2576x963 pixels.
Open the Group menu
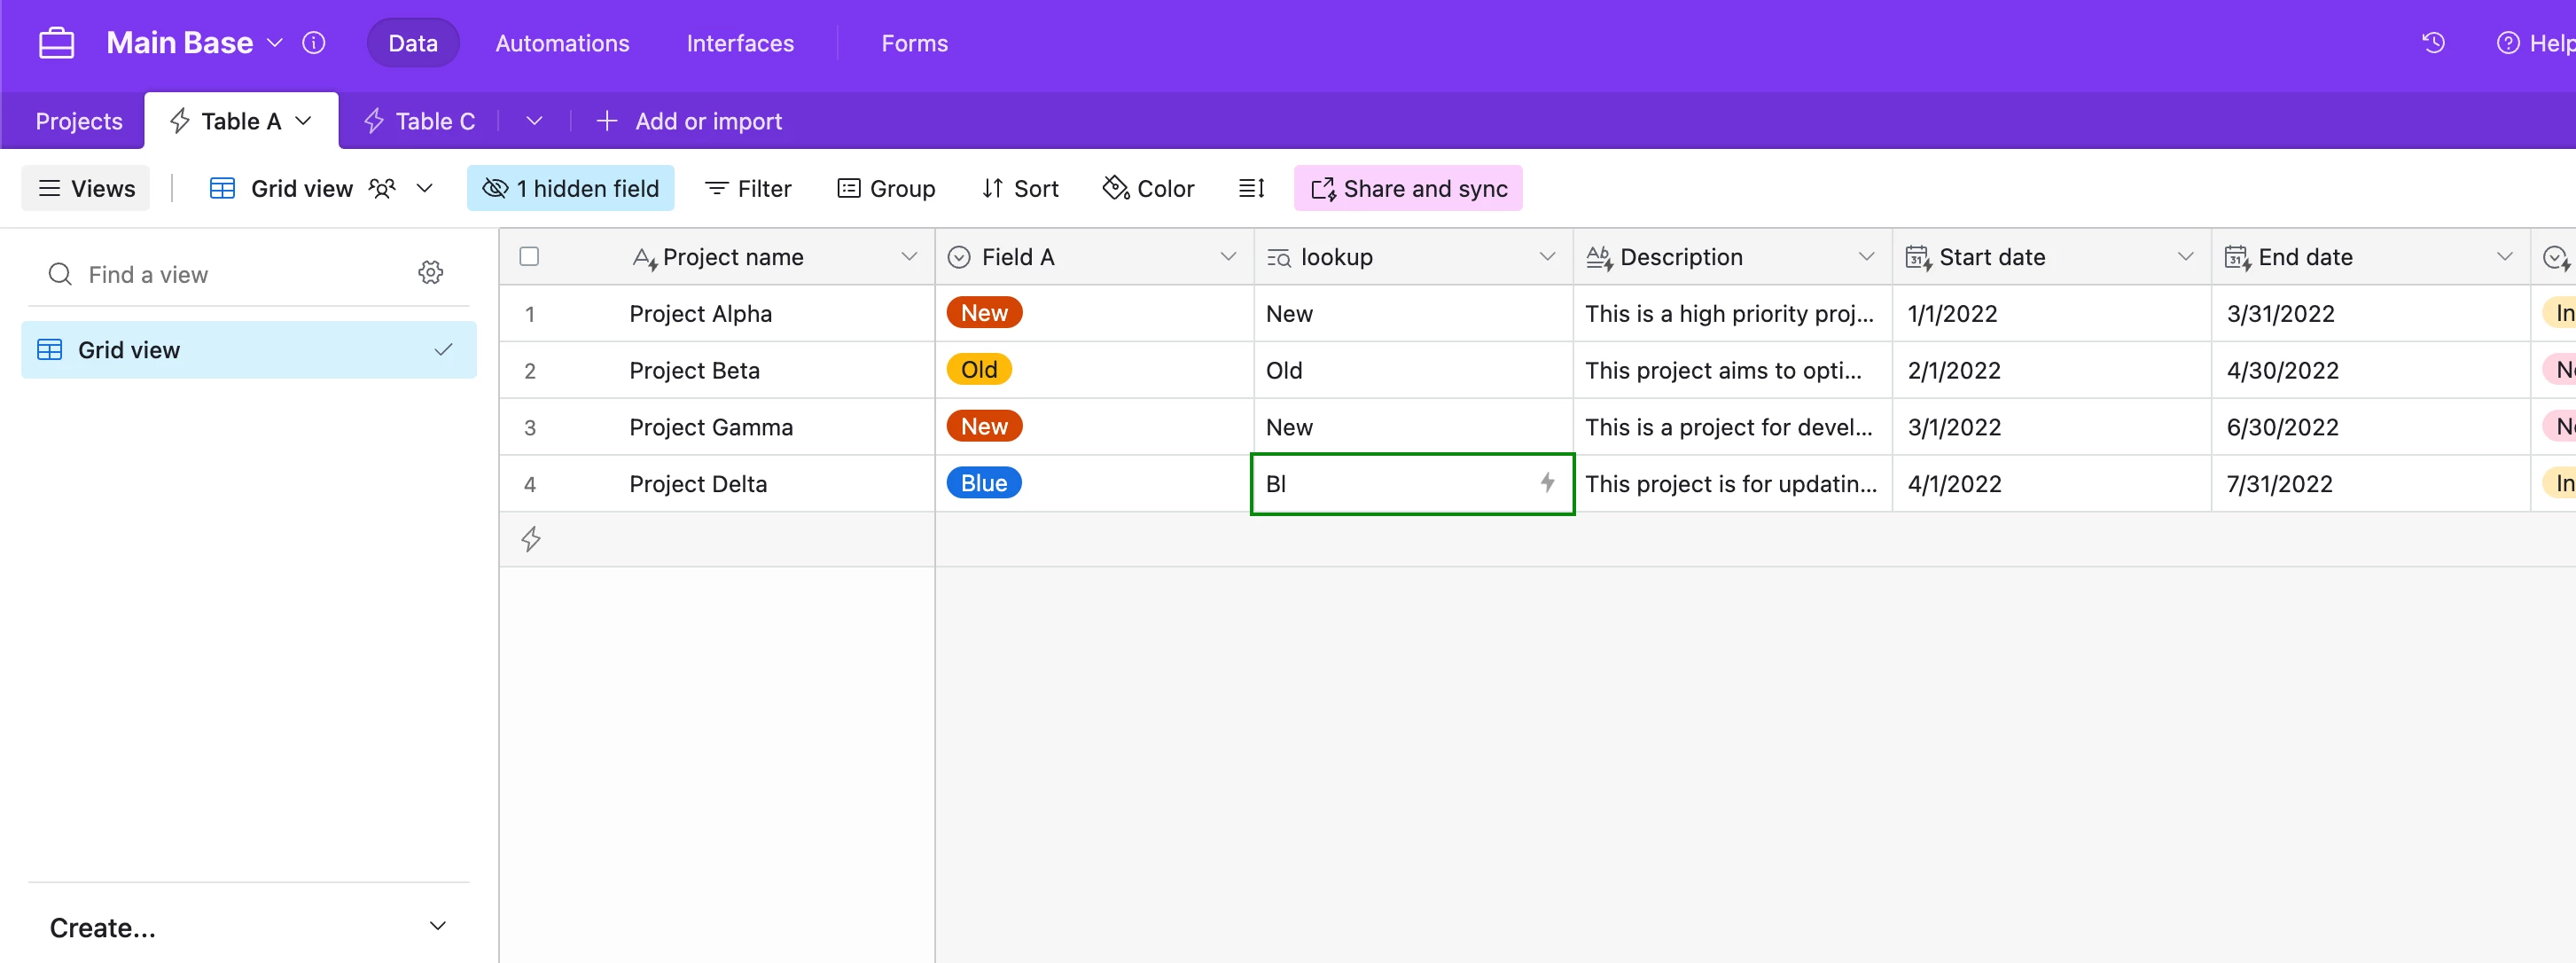[x=886, y=188]
